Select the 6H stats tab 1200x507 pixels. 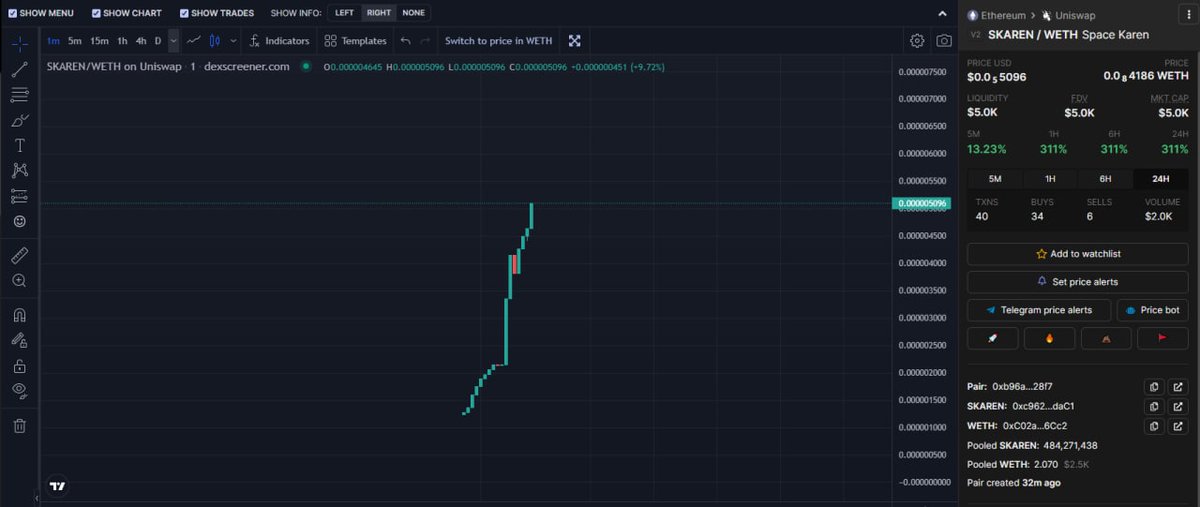[1105, 179]
